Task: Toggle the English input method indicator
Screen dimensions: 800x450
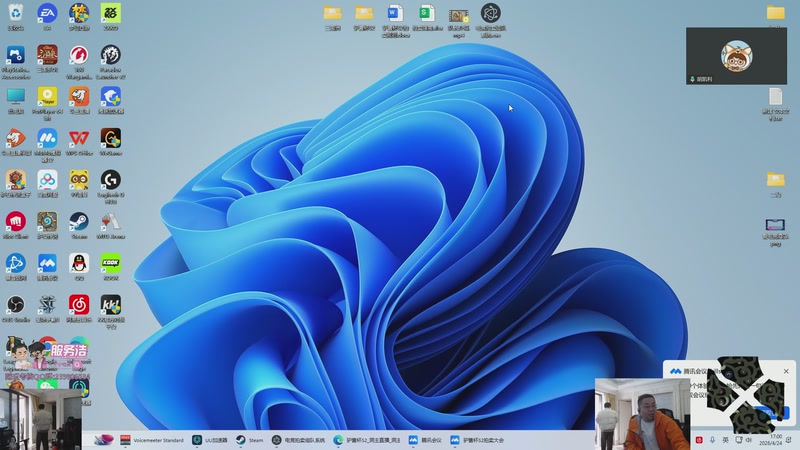Action: click(x=726, y=440)
